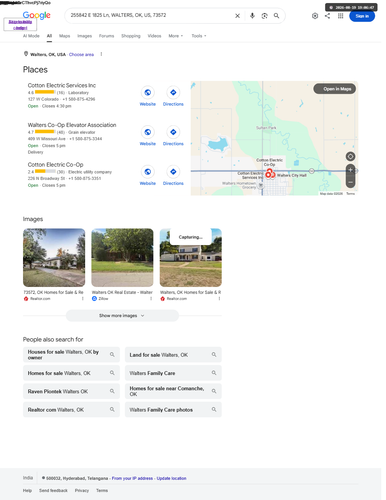
Task: Search Homes for sale near Comanche, OK
Action: tap(173, 391)
